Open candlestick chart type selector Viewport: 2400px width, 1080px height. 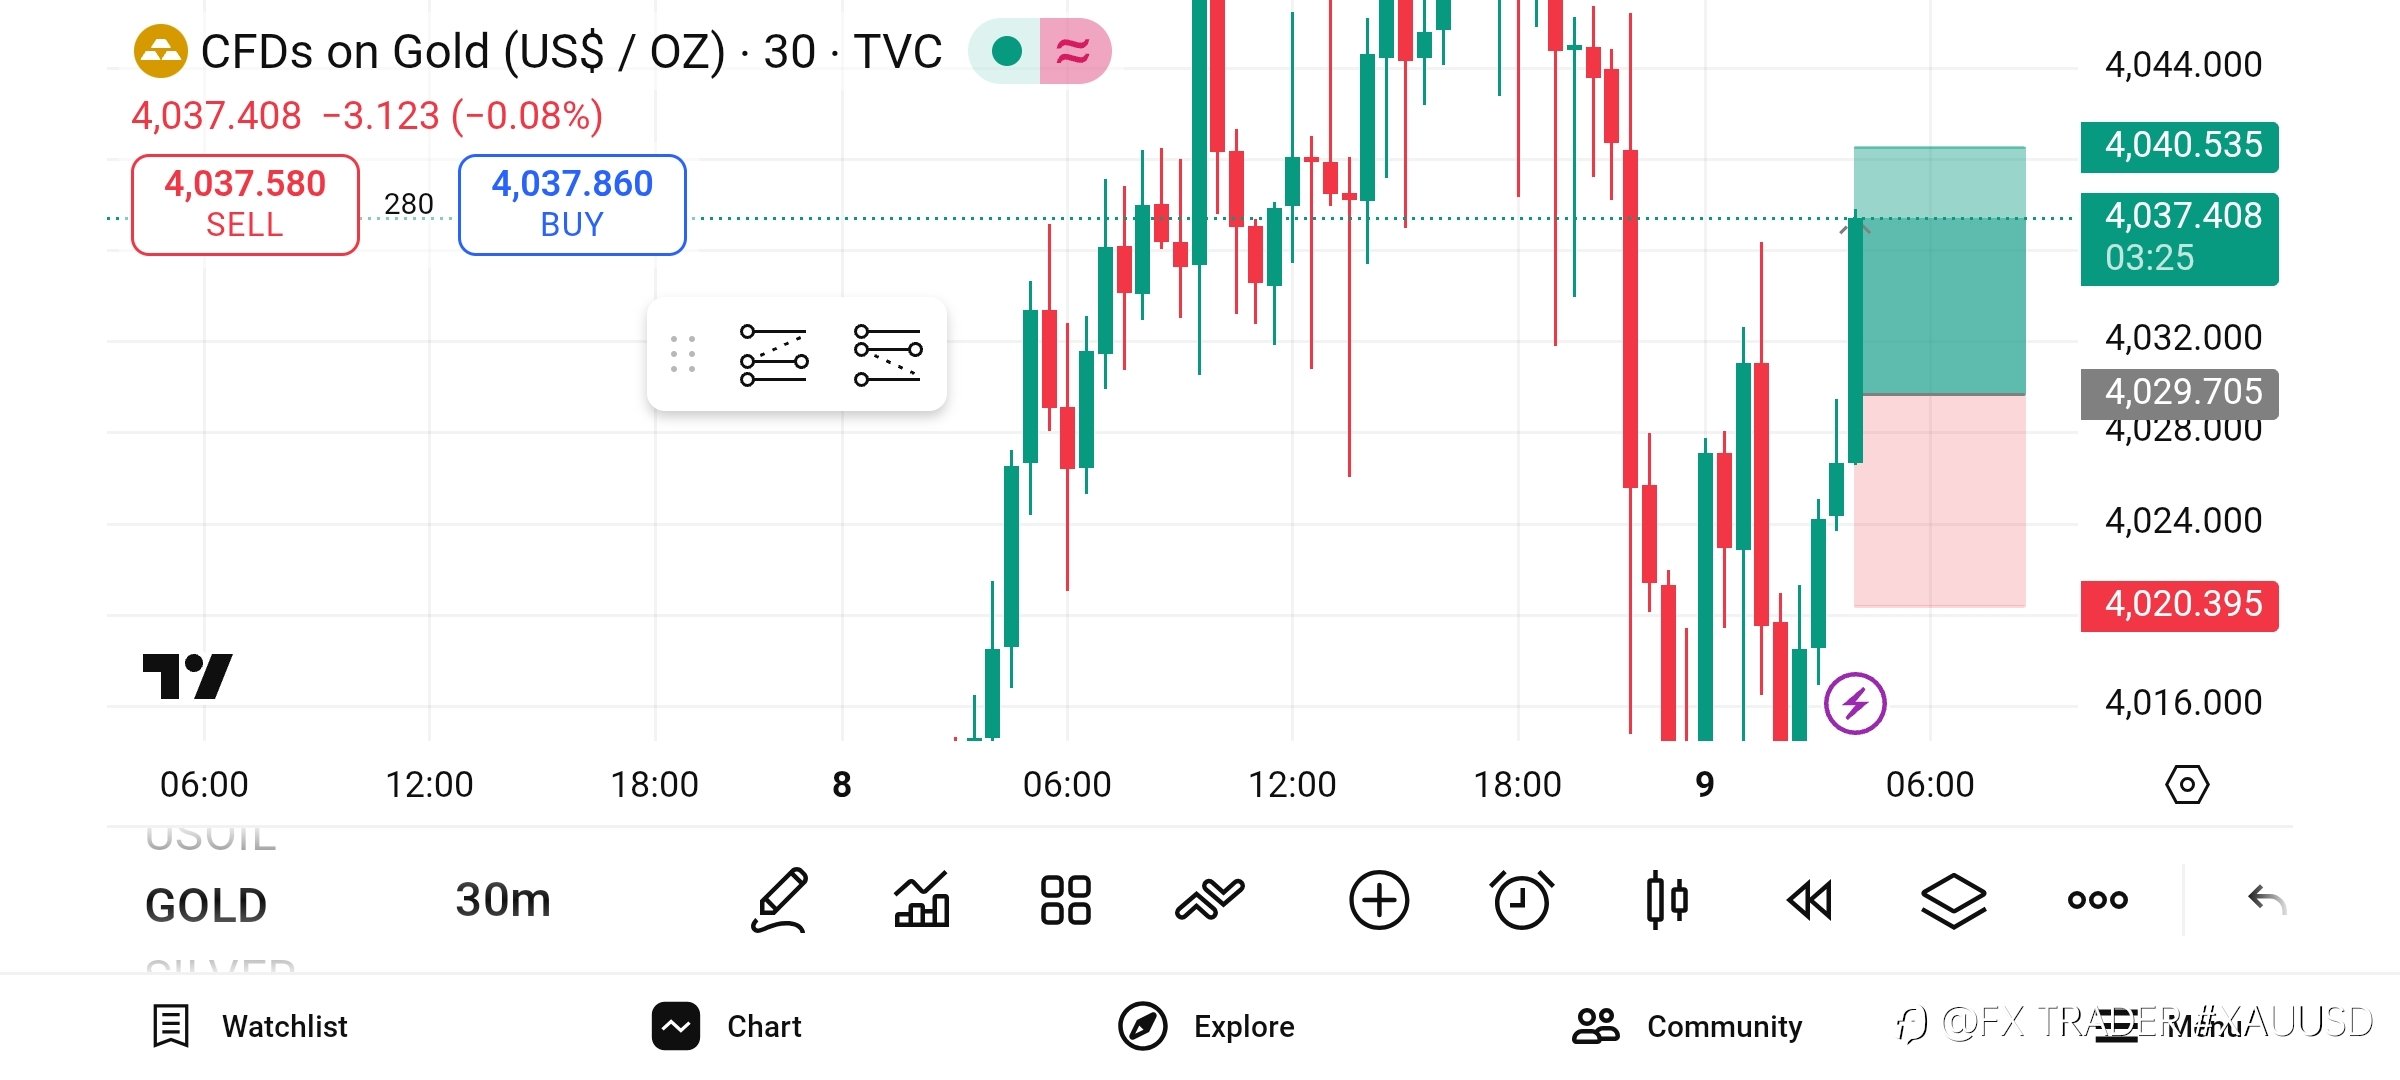1666,900
